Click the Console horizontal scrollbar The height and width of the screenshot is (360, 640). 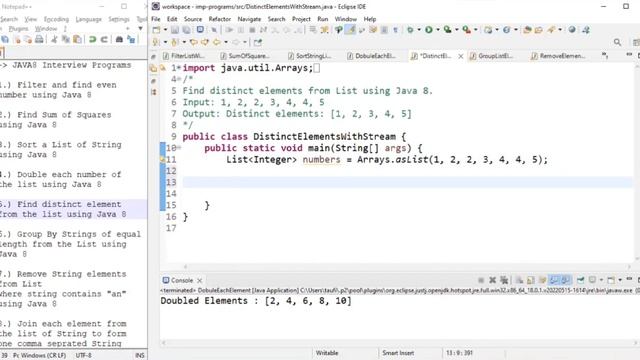coord(400,343)
